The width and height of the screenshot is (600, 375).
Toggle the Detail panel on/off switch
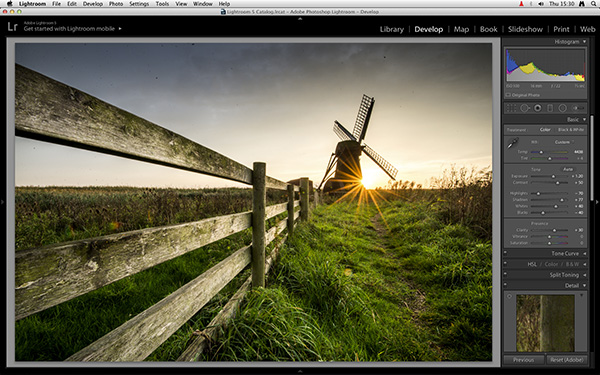click(x=505, y=285)
